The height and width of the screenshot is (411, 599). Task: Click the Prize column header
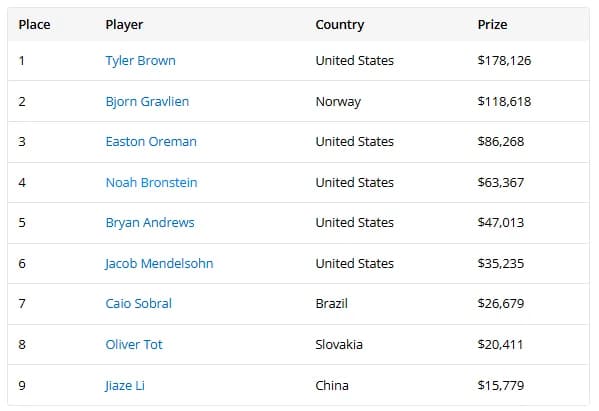point(492,25)
